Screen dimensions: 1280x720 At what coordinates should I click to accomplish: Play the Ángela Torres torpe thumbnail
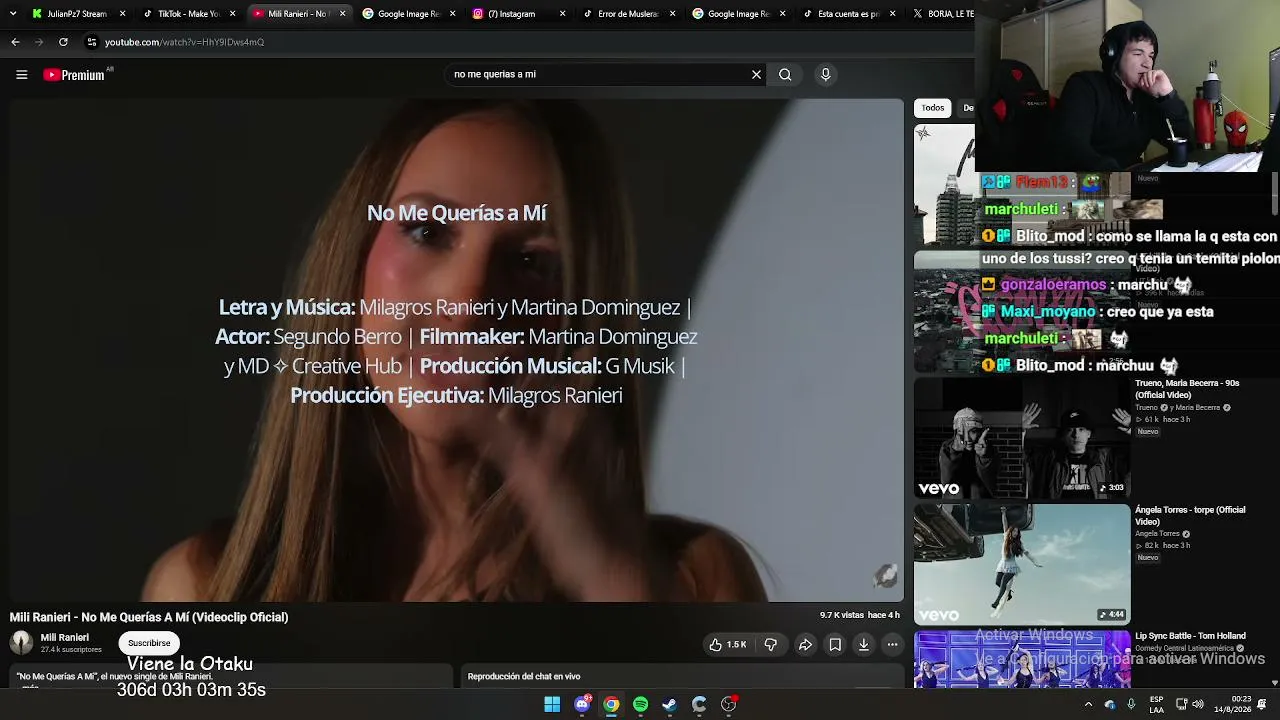coord(1022,565)
